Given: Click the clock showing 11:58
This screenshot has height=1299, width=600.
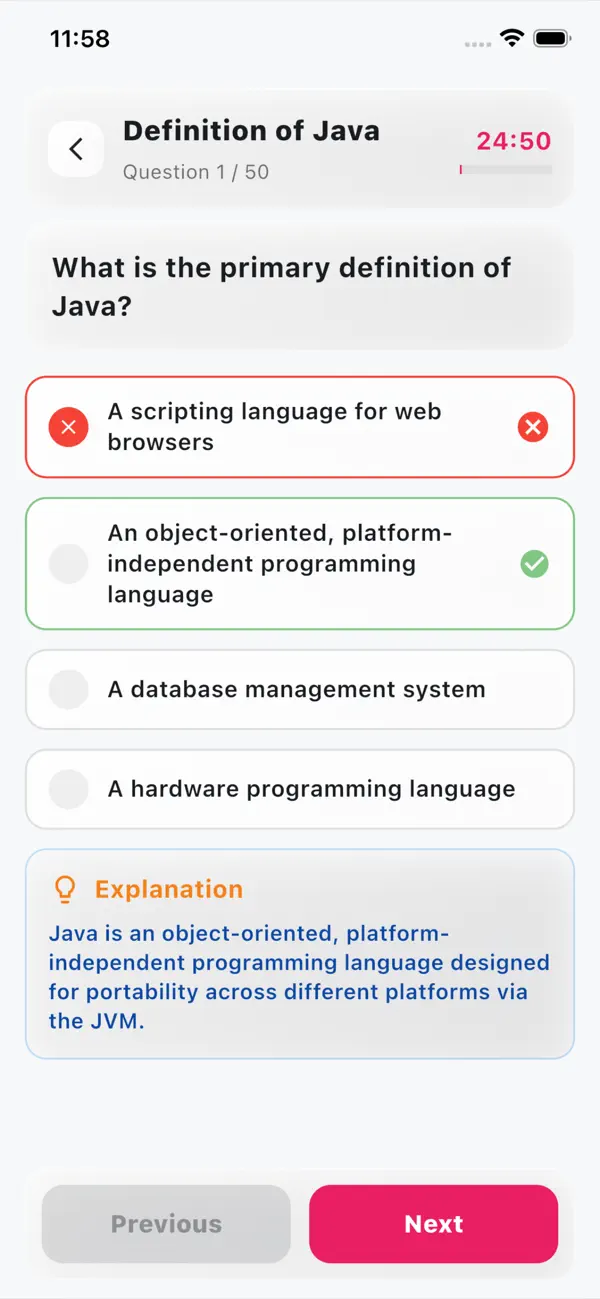Looking at the screenshot, I should pyautogui.click(x=78, y=38).
